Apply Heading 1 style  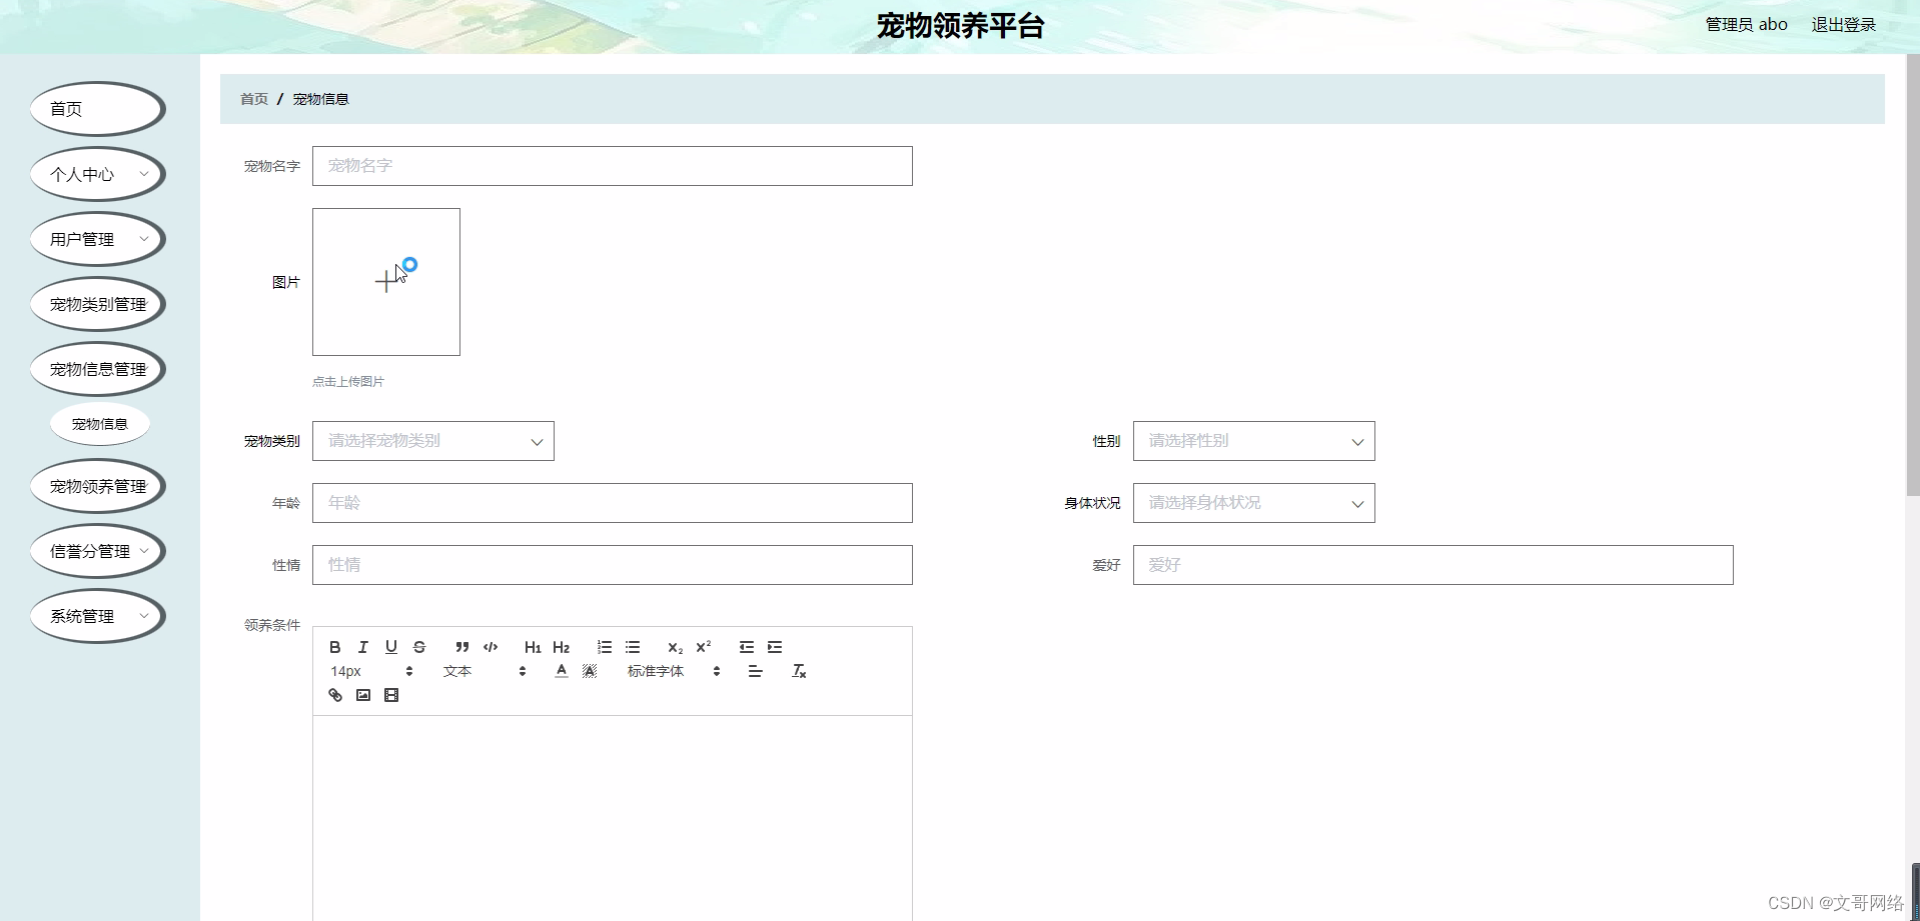(x=532, y=647)
